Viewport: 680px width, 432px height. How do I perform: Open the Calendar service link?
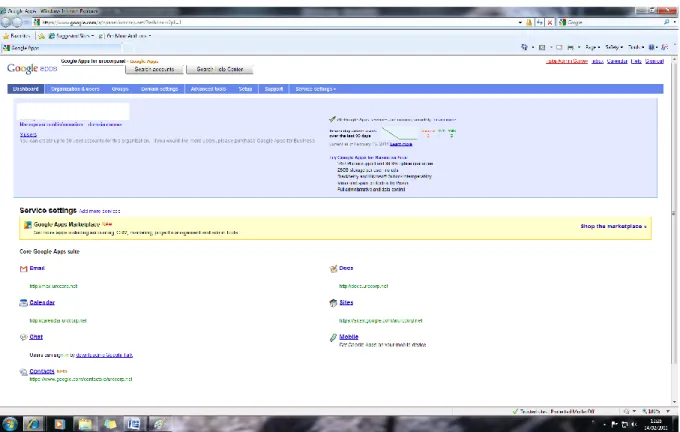pos(42,303)
